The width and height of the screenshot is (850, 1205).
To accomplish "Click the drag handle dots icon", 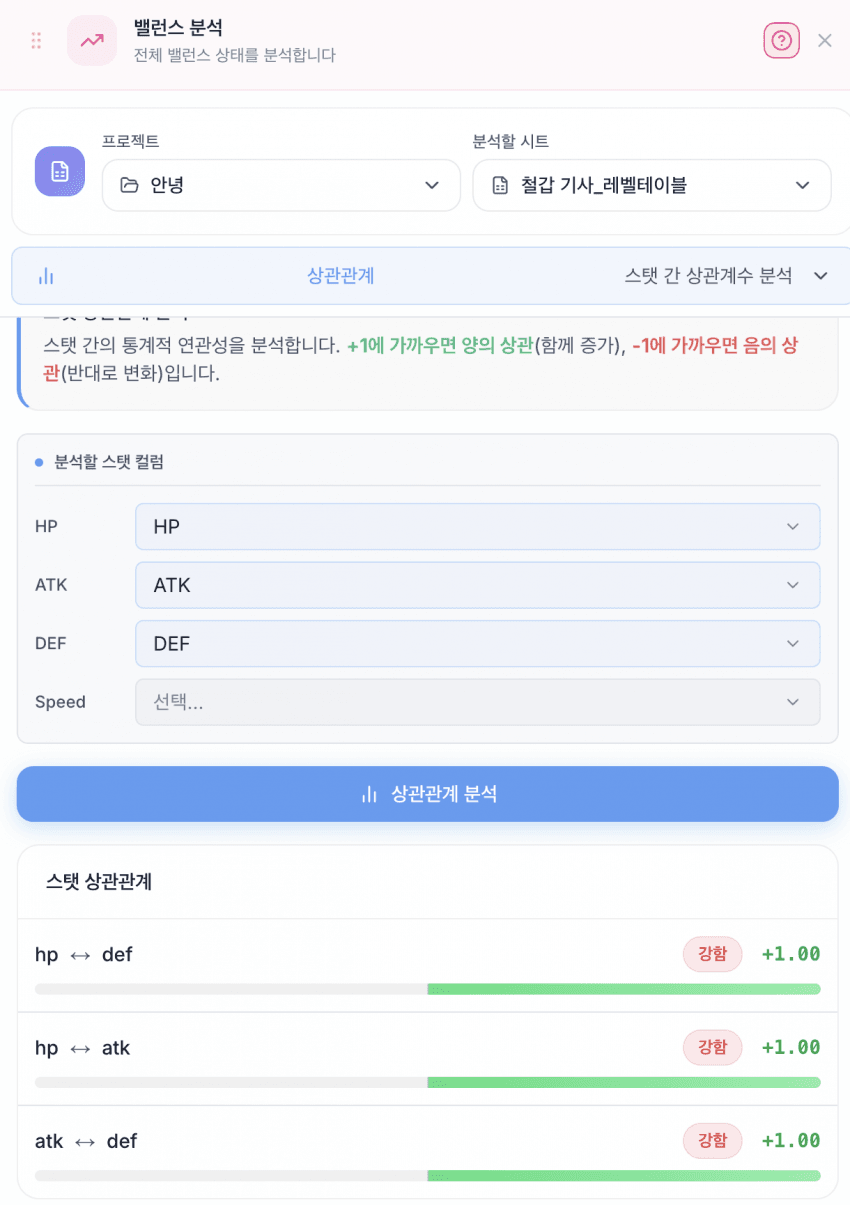I will tap(36, 41).
